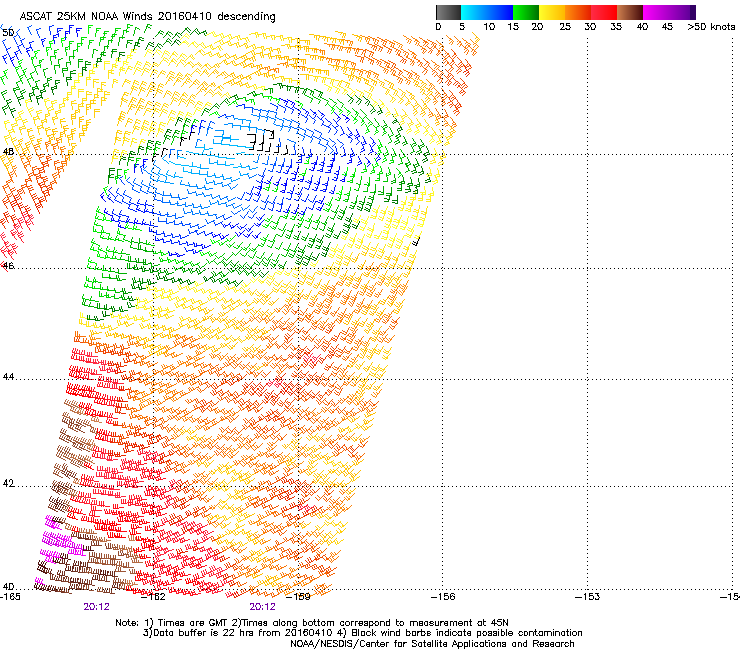The height and width of the screenshot is (650, 740).
Task: Click the longitude axis label '-165'
Action: point(10,597)
